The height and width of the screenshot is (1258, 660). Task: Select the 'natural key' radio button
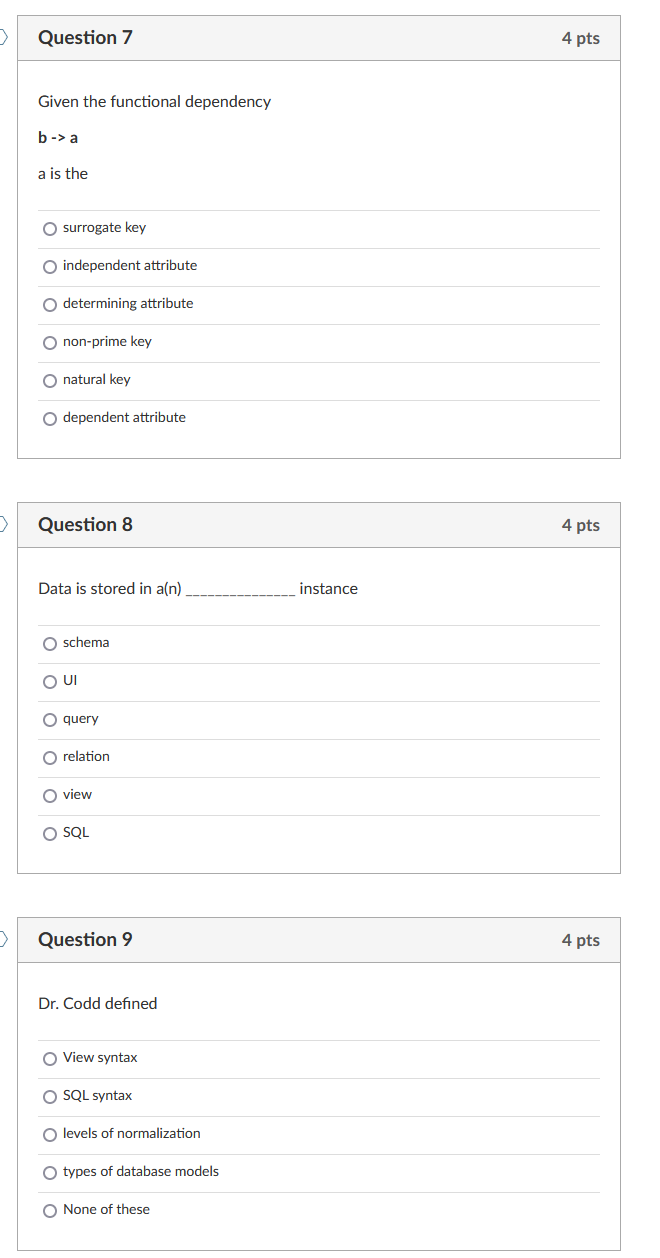click(x=50, y=380)
